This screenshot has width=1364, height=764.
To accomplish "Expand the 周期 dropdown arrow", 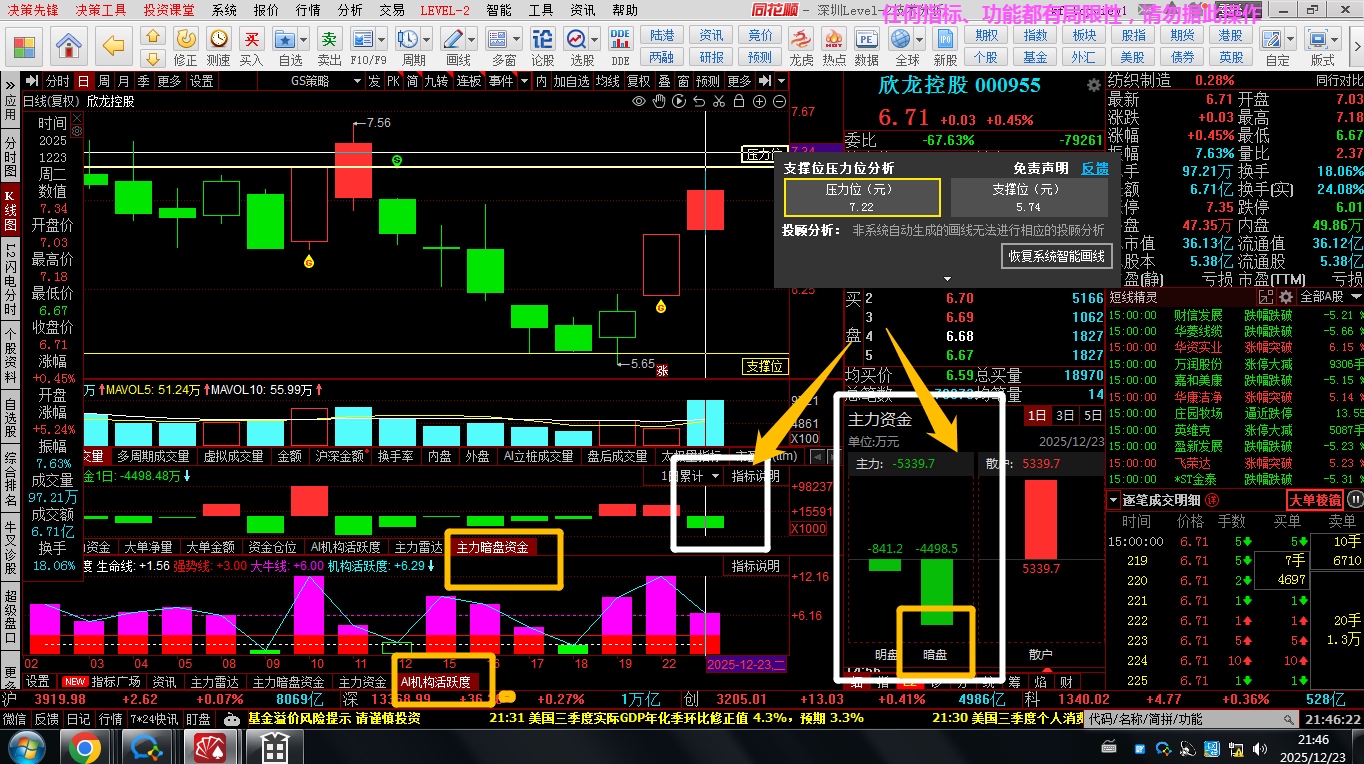I will point(427,40).
